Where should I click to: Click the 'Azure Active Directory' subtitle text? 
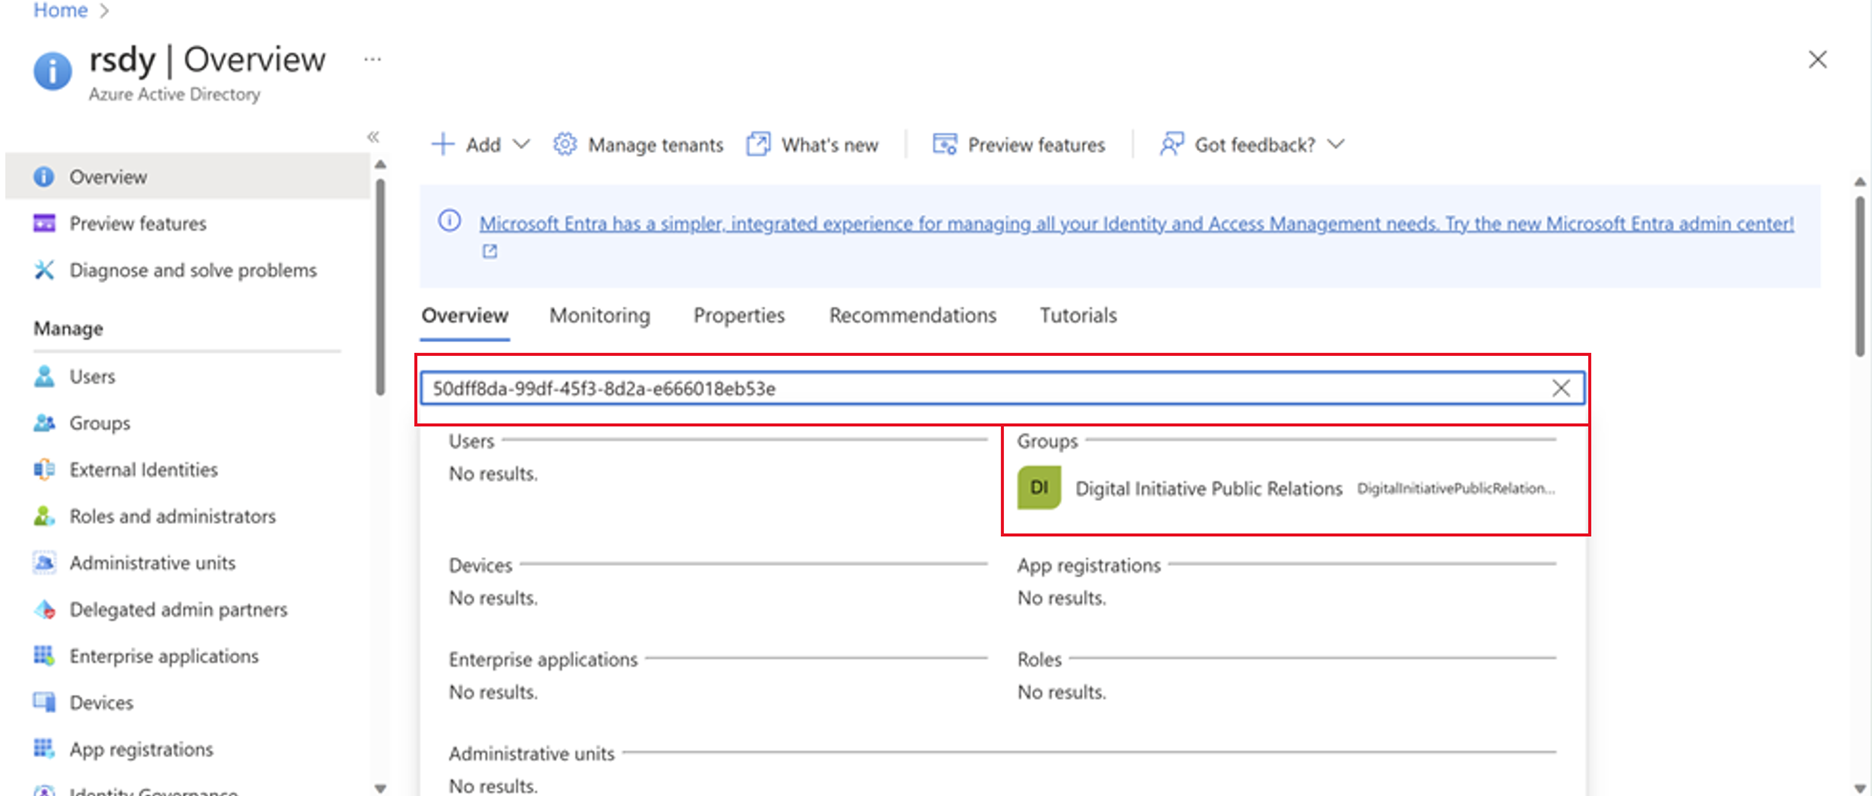pos(174,94)
